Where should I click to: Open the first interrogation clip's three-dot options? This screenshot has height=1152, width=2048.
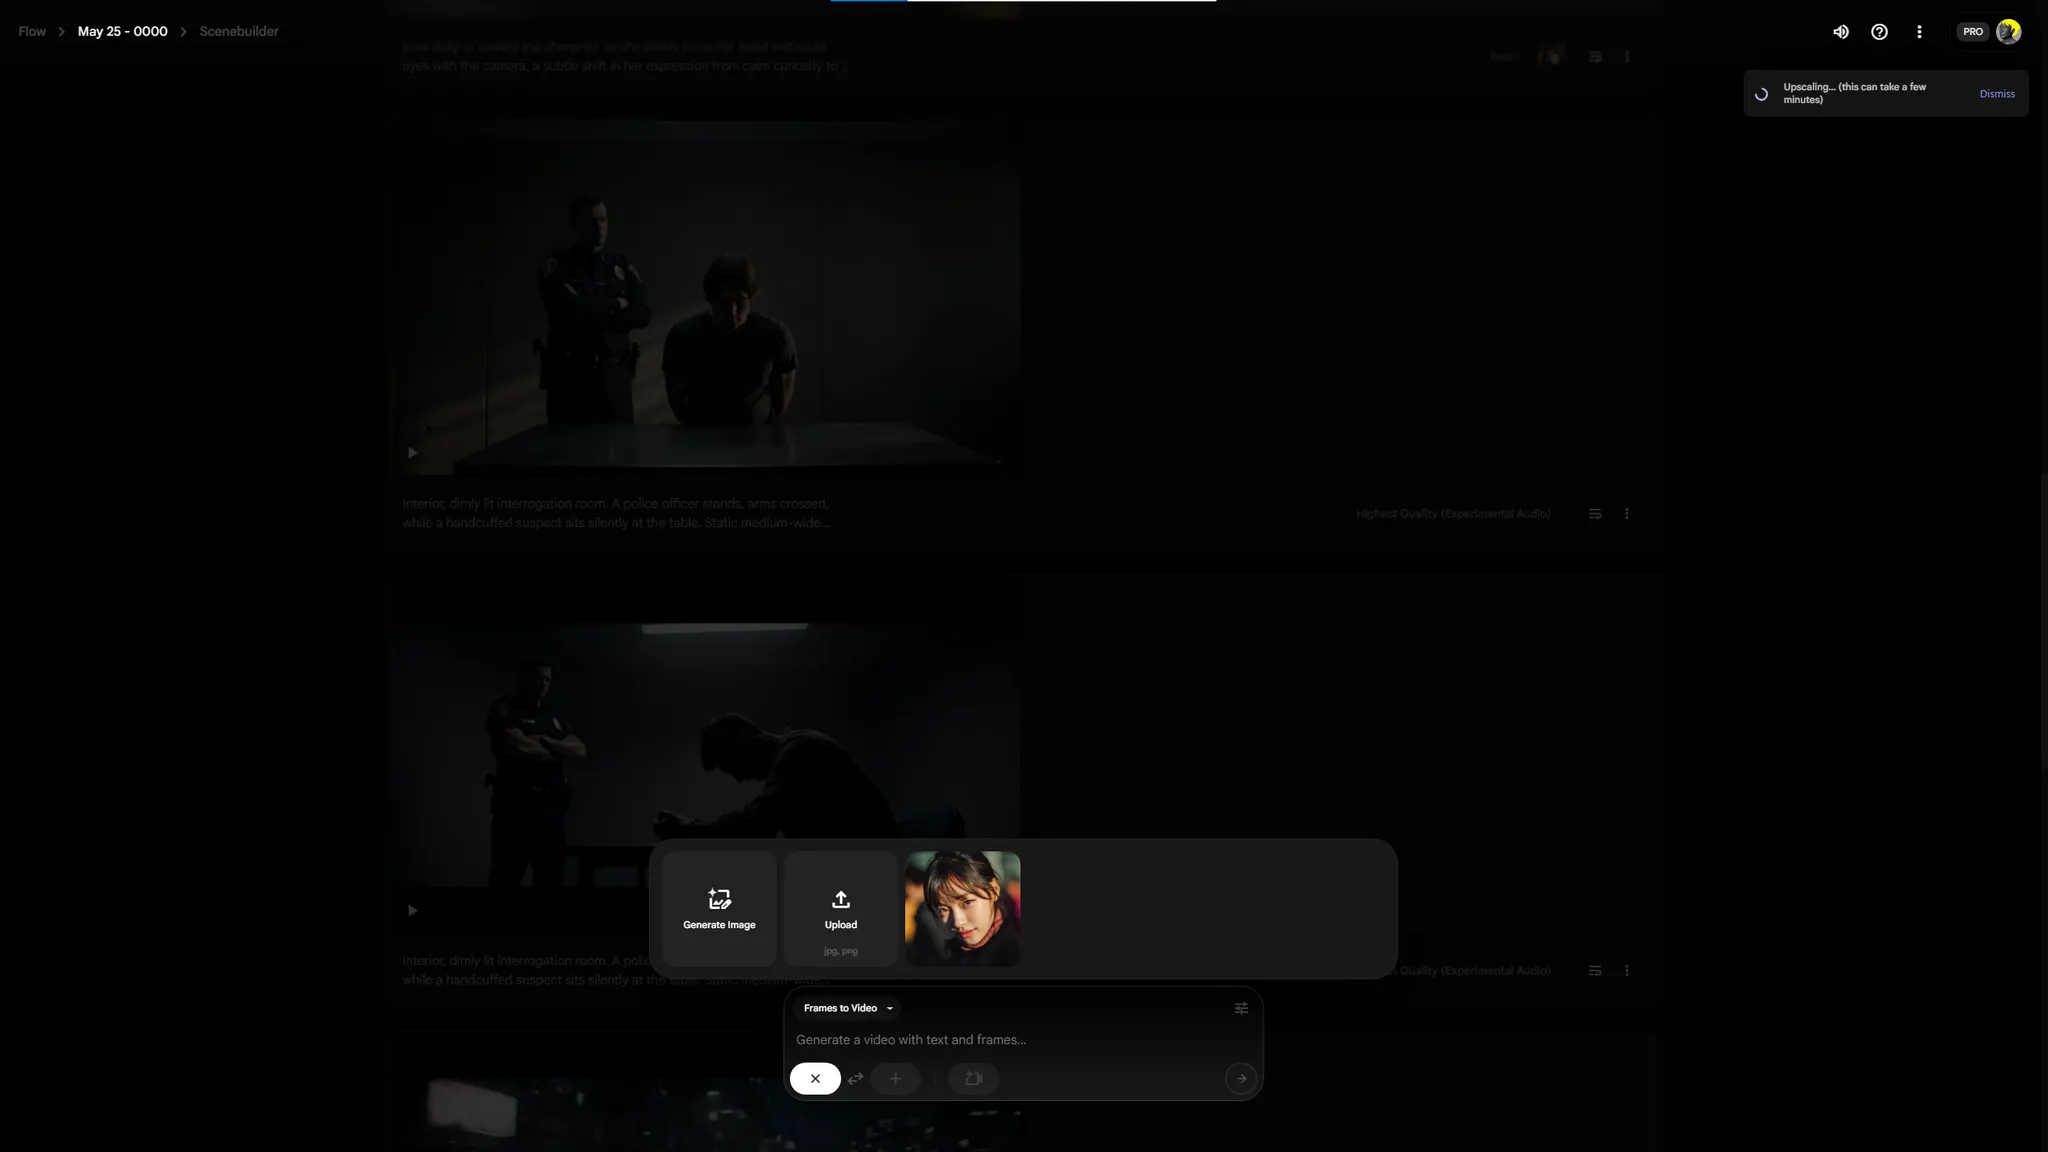[x=1626, y=514]
